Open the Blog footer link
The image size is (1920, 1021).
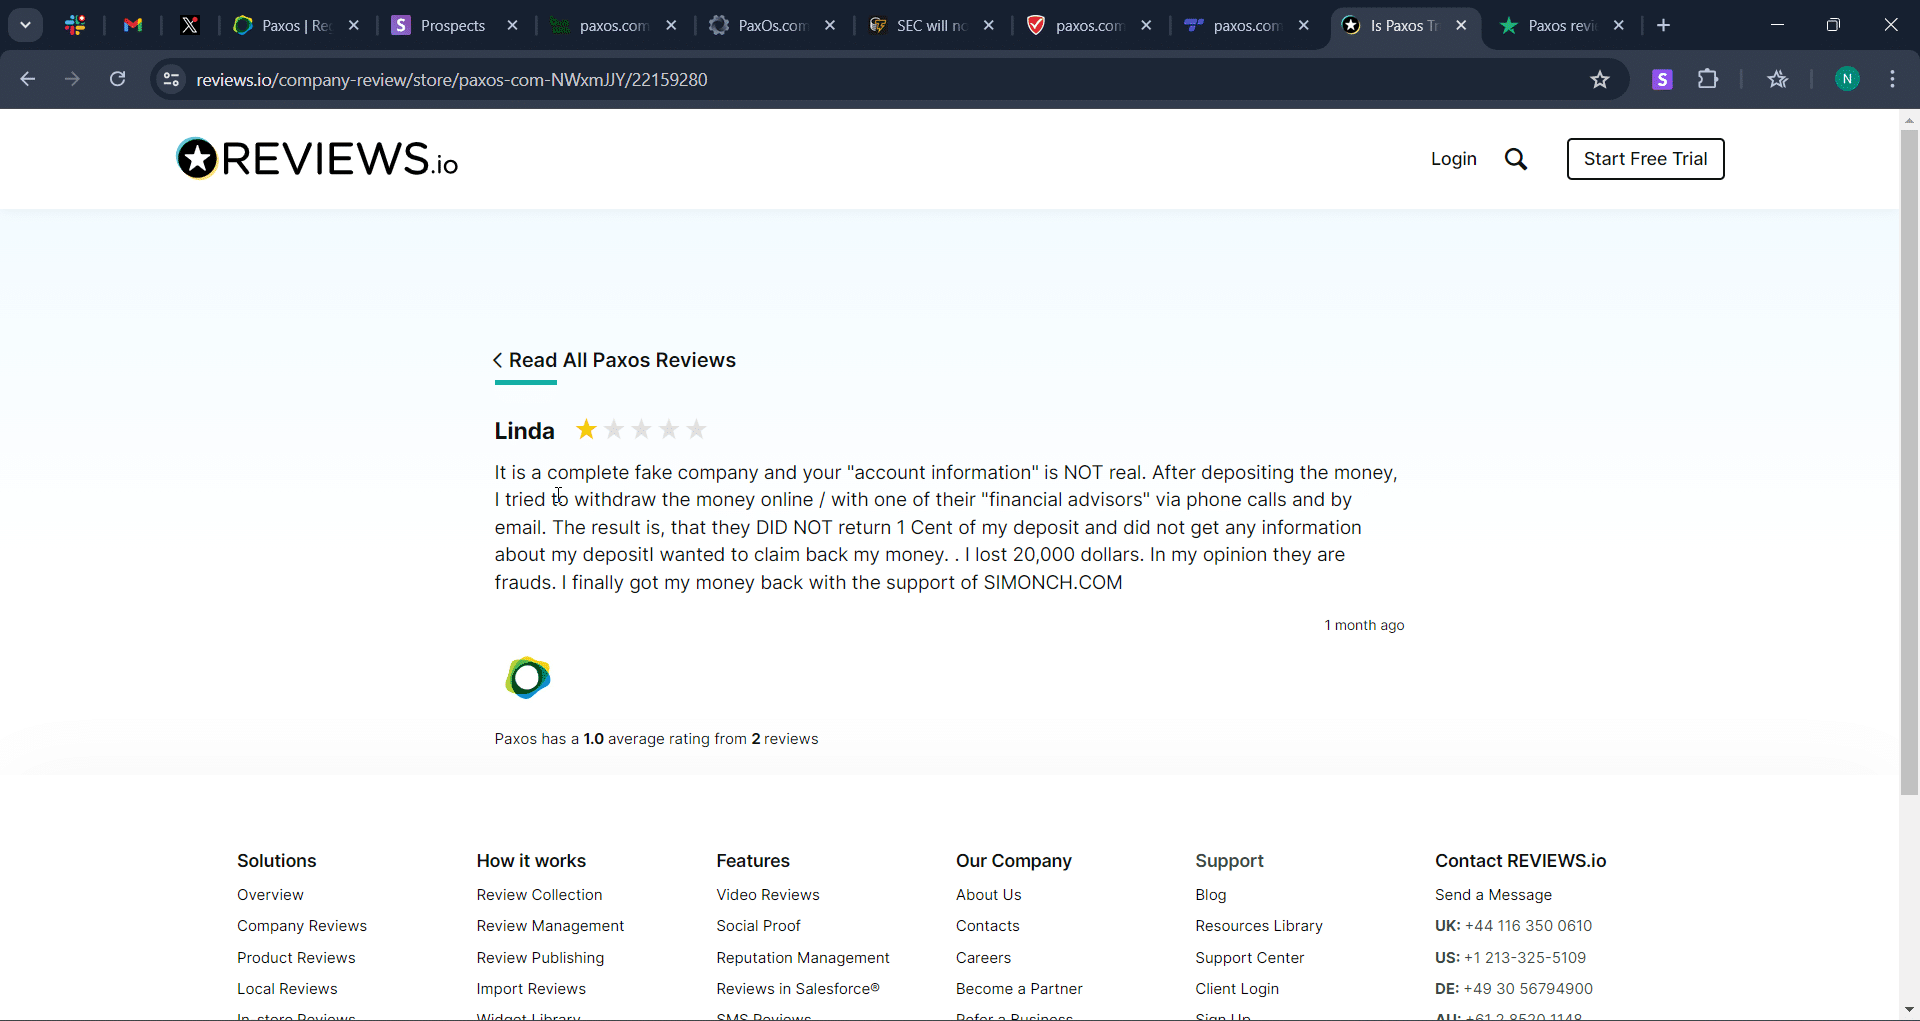(1211, 895)
